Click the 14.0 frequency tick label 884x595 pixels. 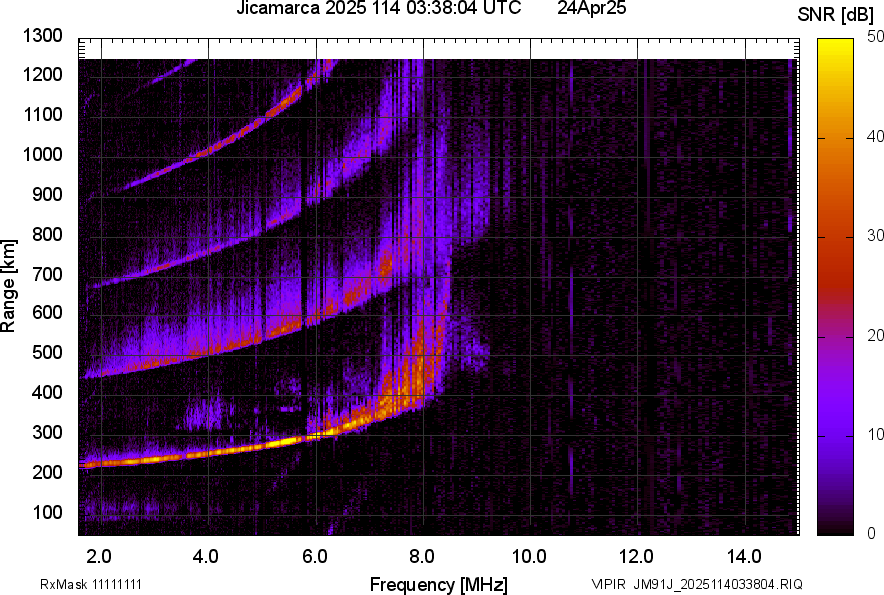[744, 557]
